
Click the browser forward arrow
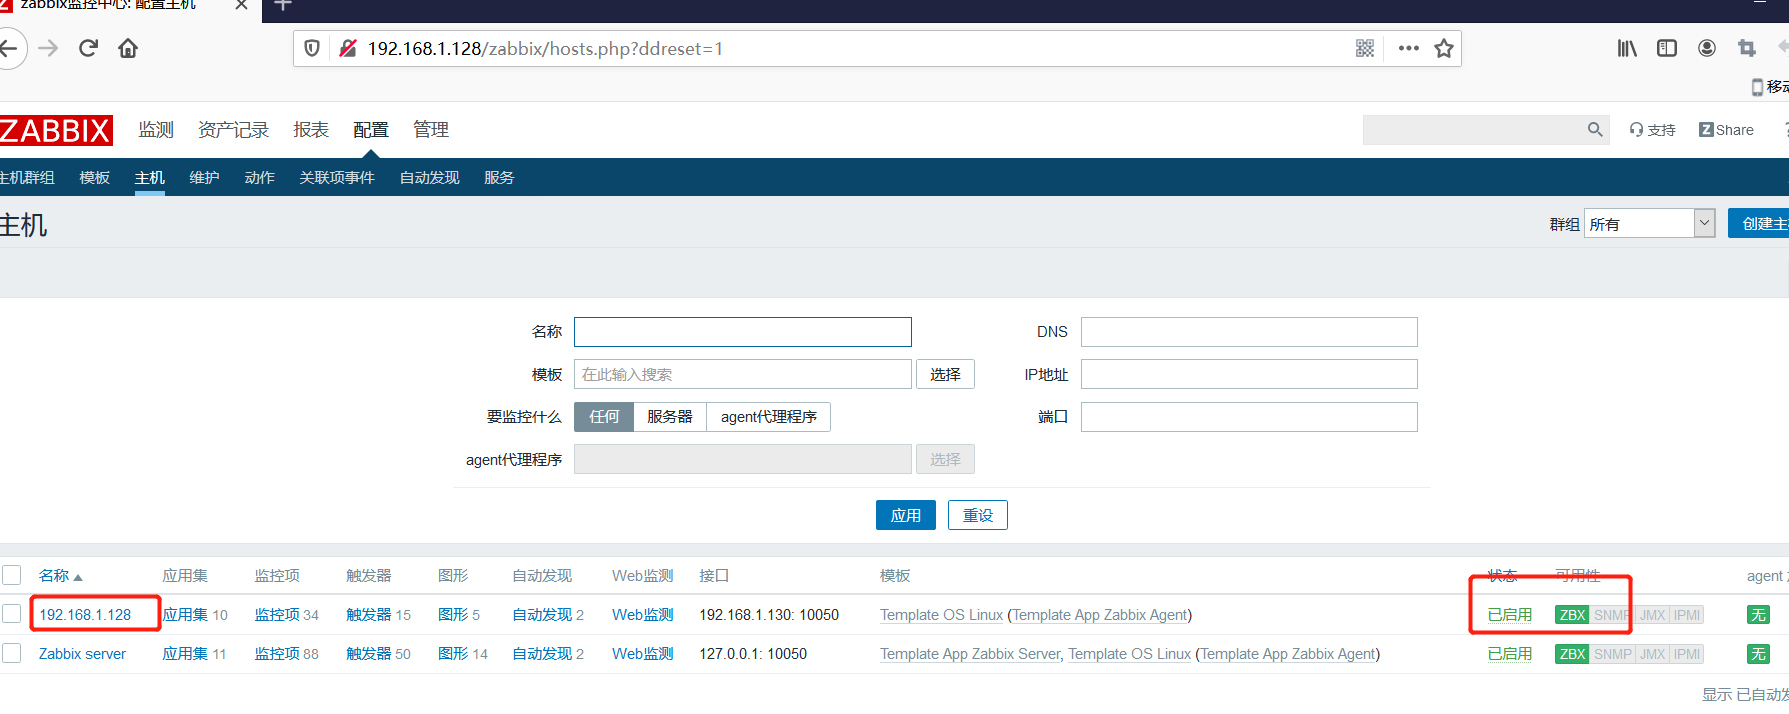pos(48,48)
